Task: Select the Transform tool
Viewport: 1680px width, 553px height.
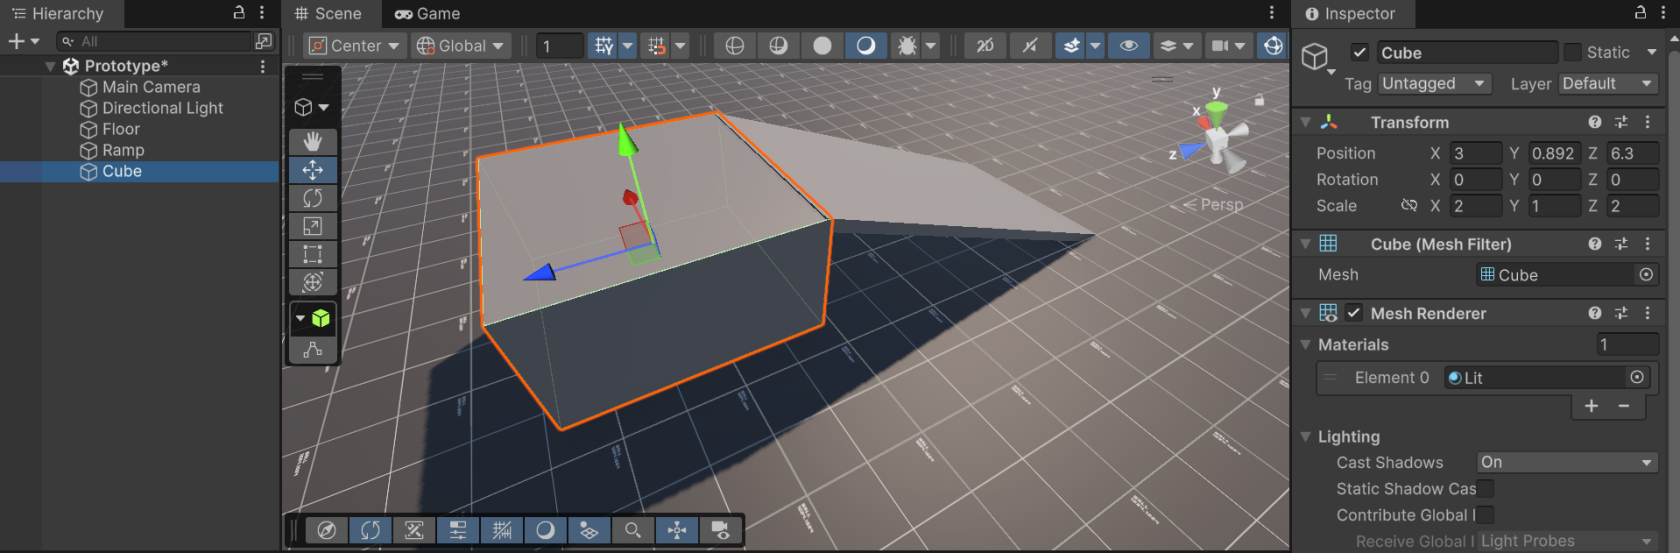Action: pyautogui.click(x=313, y=282)
